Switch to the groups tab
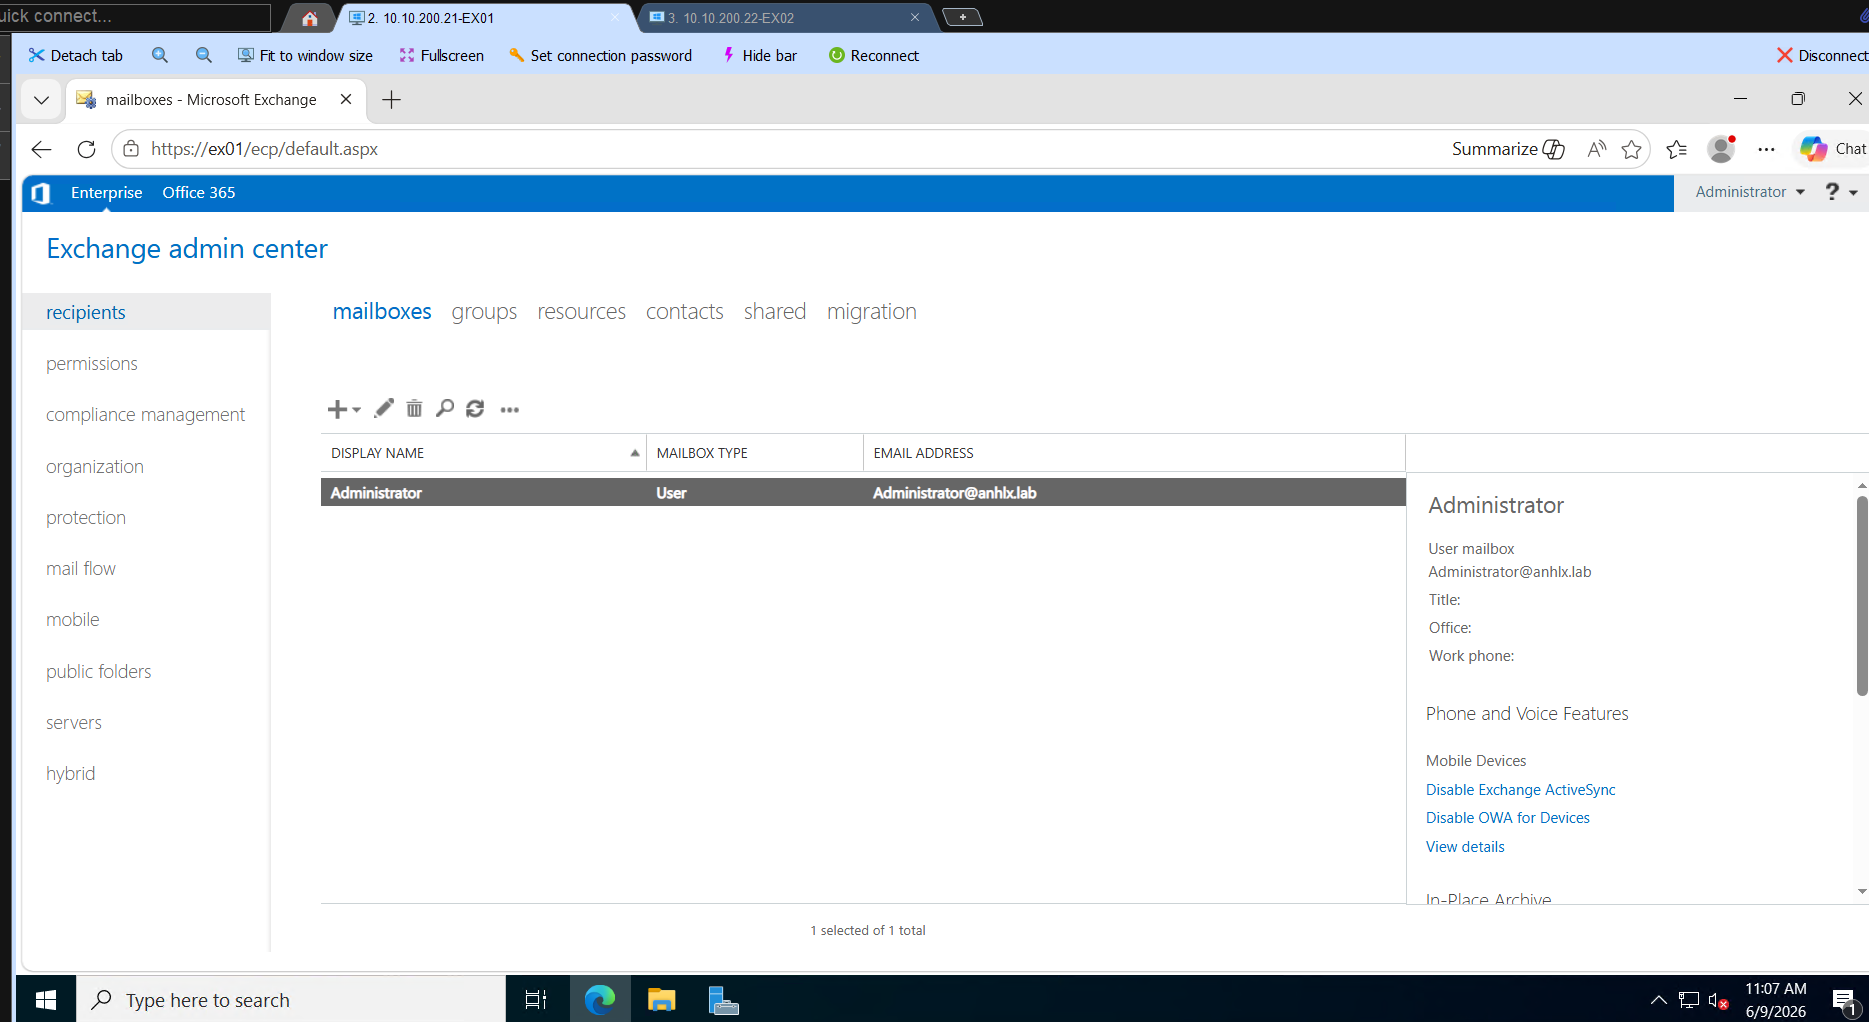1869x1022 pixels. tap(484, 312)
